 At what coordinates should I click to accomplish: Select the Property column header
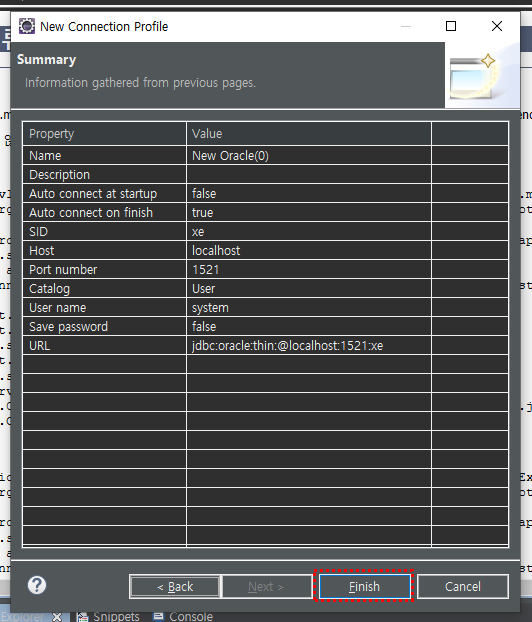[x=104, y=134]
